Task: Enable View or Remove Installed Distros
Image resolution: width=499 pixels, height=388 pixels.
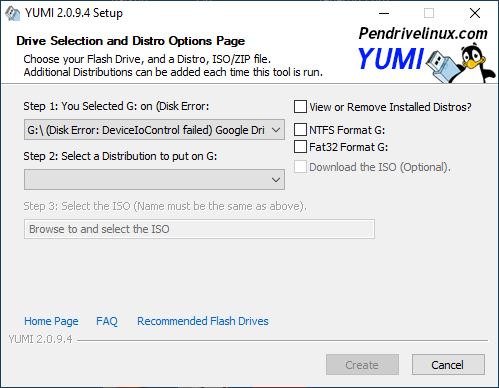Action: pos(300,107)
